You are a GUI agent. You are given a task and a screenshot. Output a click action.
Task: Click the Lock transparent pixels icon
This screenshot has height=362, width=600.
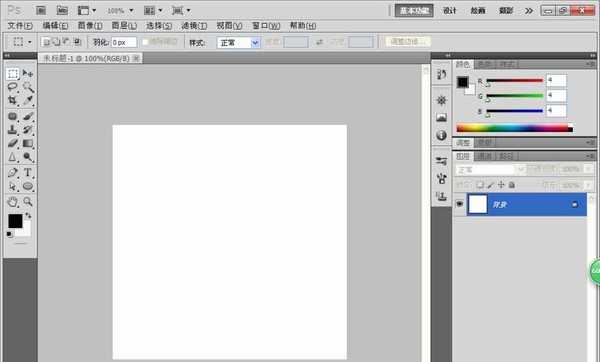tap(479, 185)
